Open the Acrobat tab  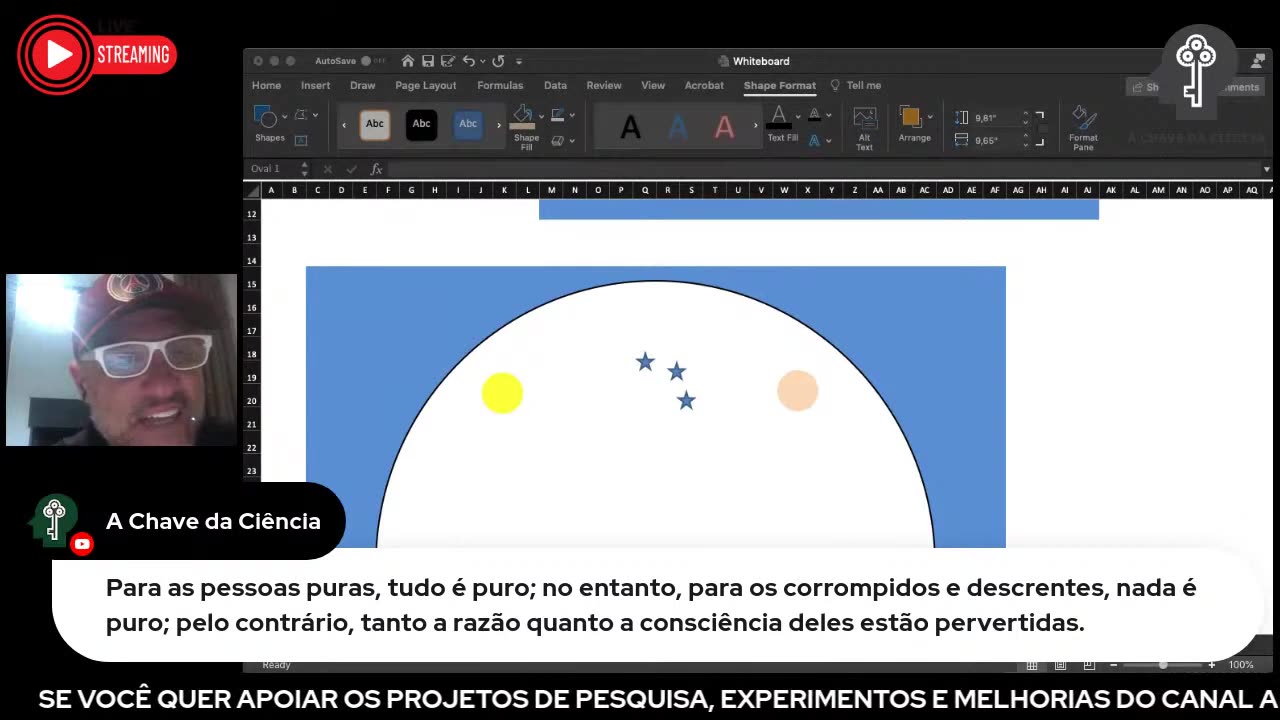tap(704, 85)
